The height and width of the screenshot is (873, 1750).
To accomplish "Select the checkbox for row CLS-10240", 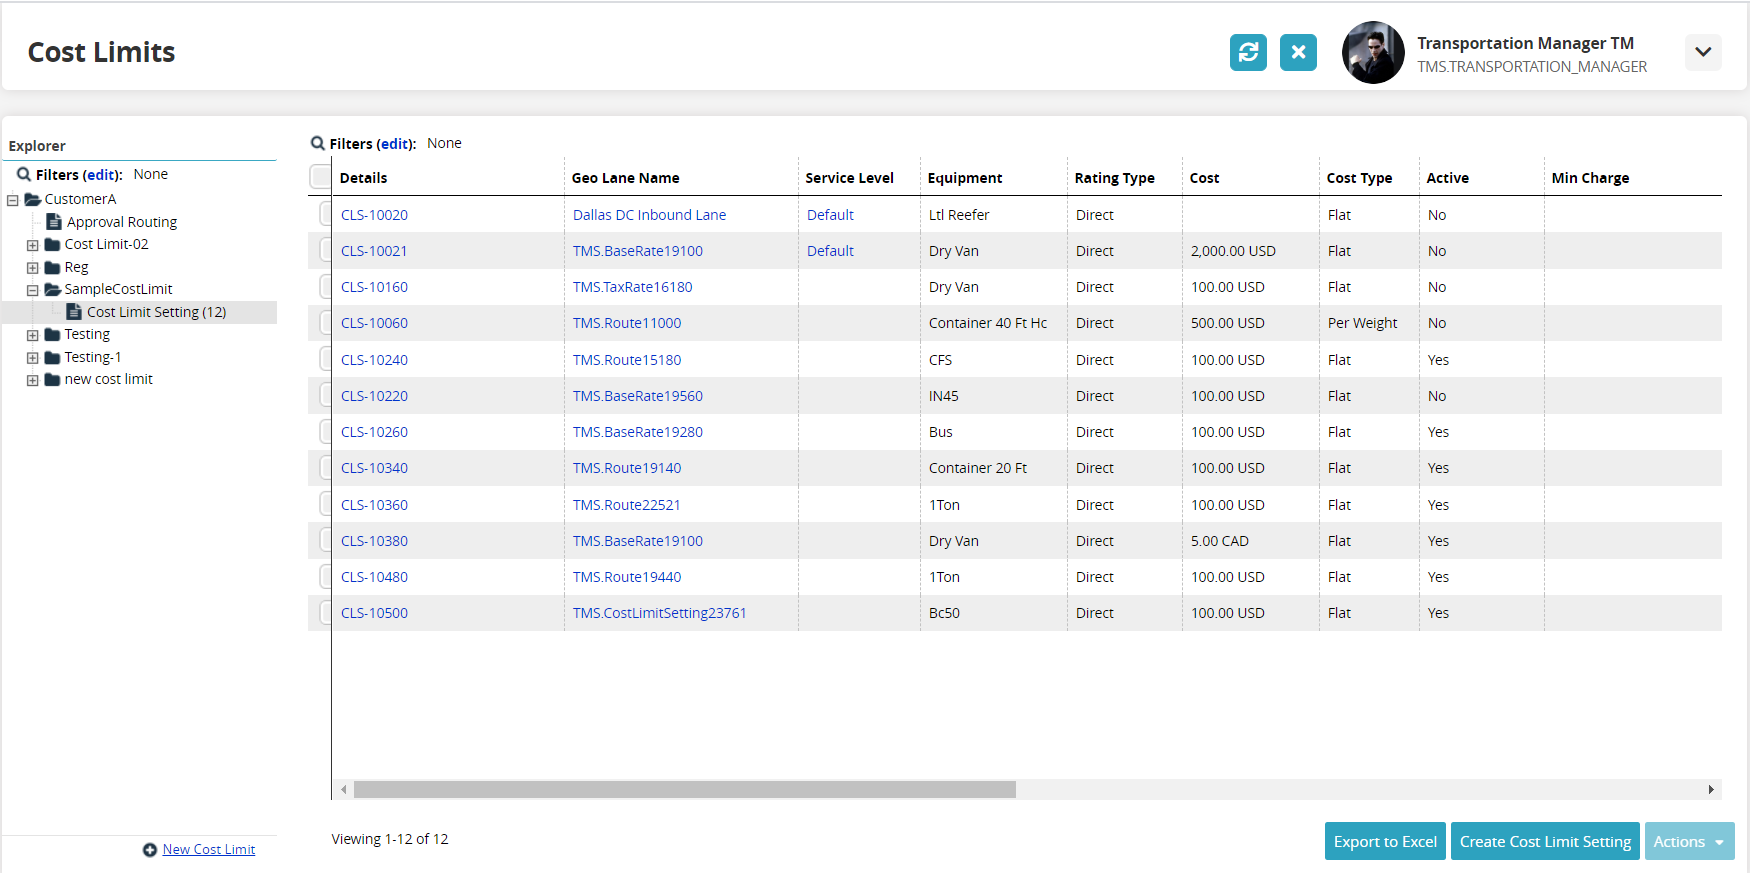I will (325, 359).
